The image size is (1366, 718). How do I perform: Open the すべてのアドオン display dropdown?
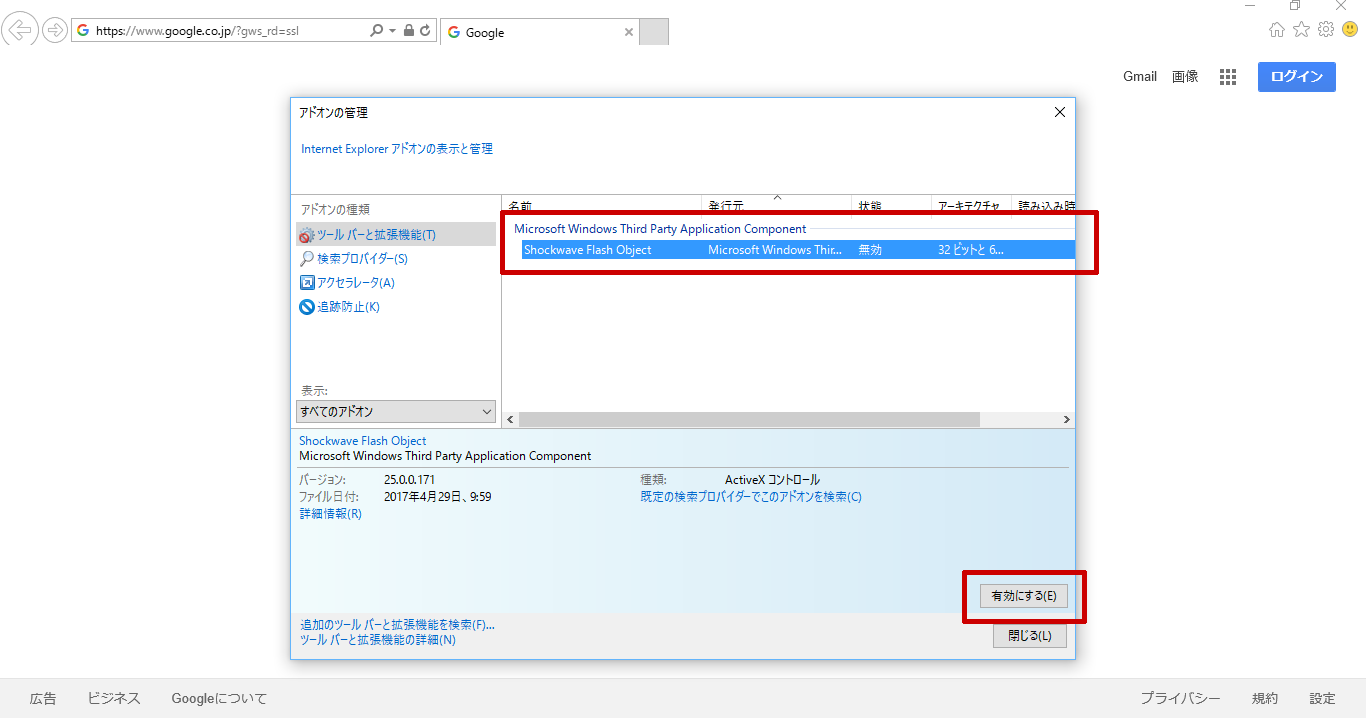[x=396, y=411]
